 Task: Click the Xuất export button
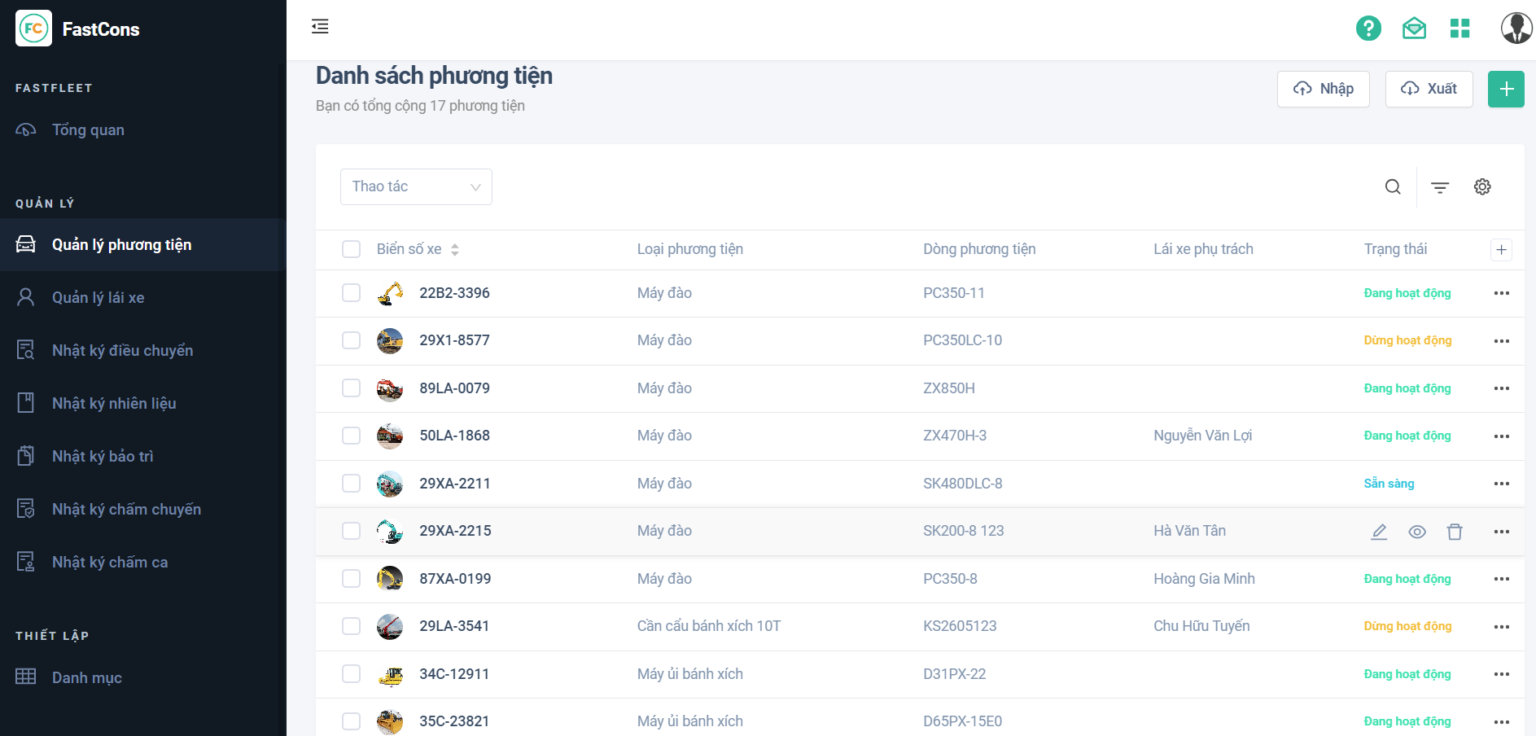point(1428,89)
